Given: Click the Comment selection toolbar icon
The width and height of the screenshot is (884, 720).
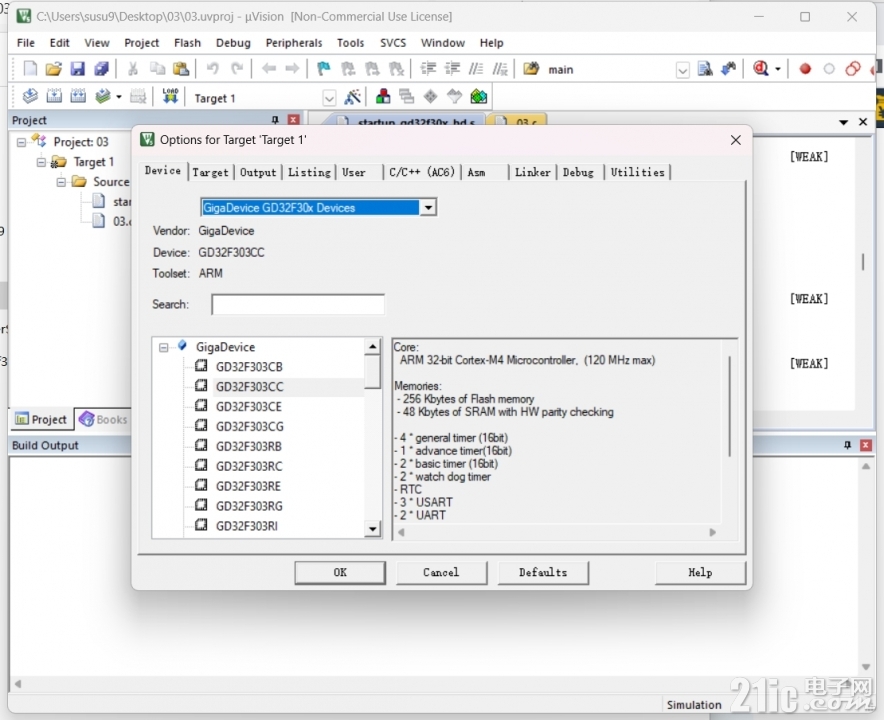Looking at the screenshot, I should pyautogui.click(x=476, y=69).
